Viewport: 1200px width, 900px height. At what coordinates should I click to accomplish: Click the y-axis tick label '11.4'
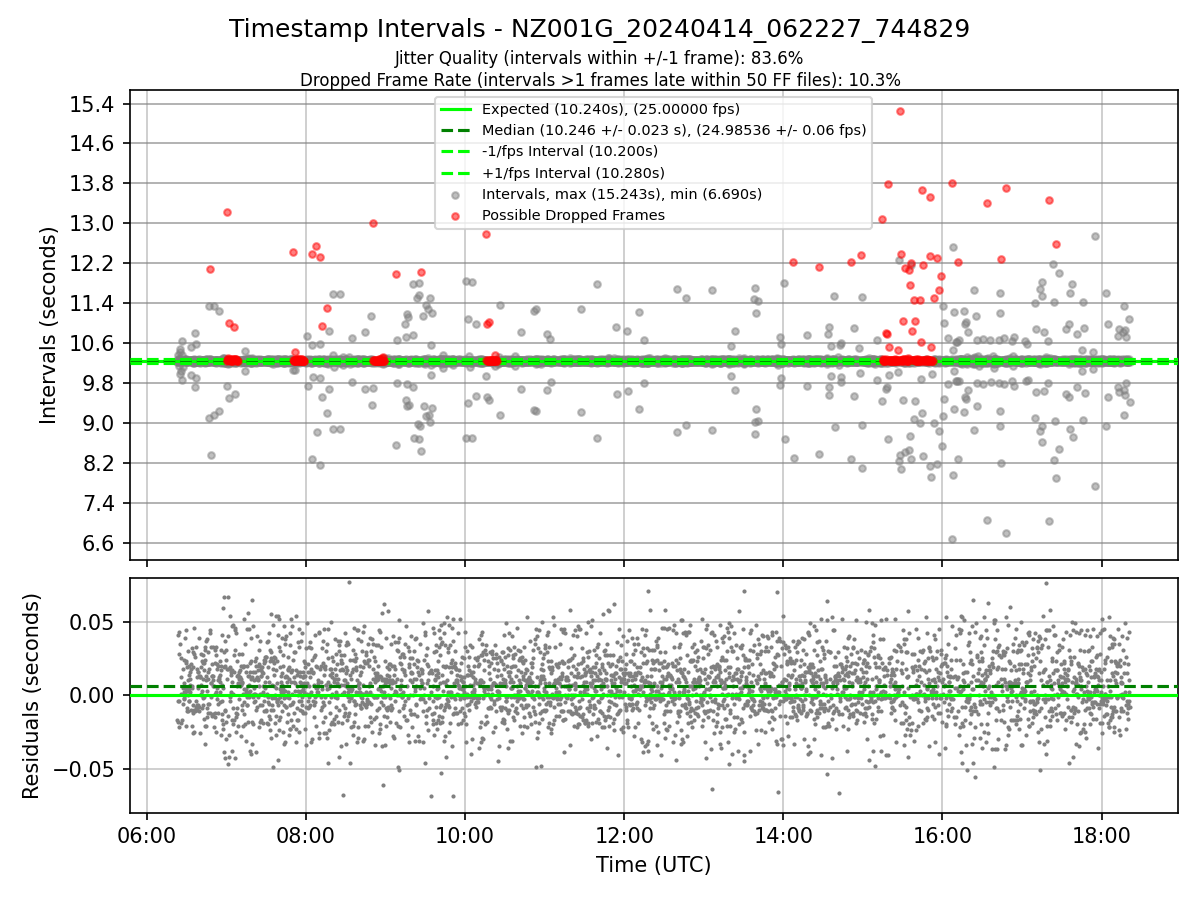[94, 304]
